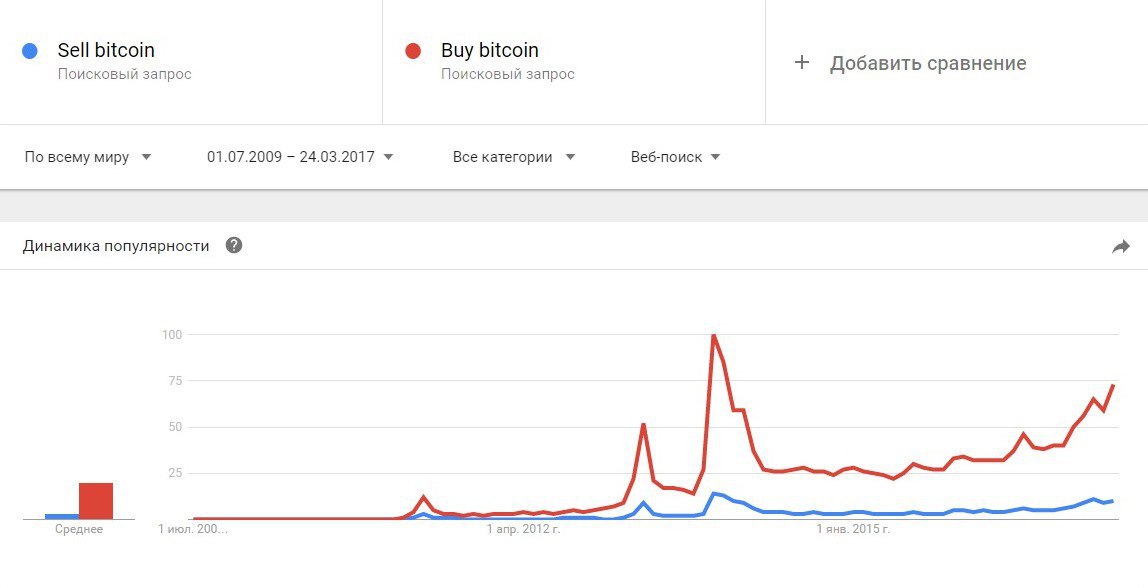Viewport: 1148px width, 588px height.
Task: Click the red dot for Buy bitcoin
Action: (x=413, y=51)
